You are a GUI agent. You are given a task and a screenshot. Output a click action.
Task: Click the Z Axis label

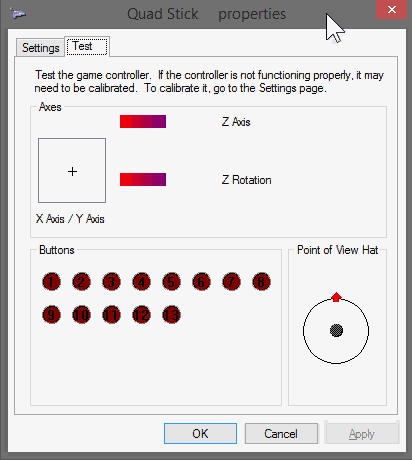236,122
